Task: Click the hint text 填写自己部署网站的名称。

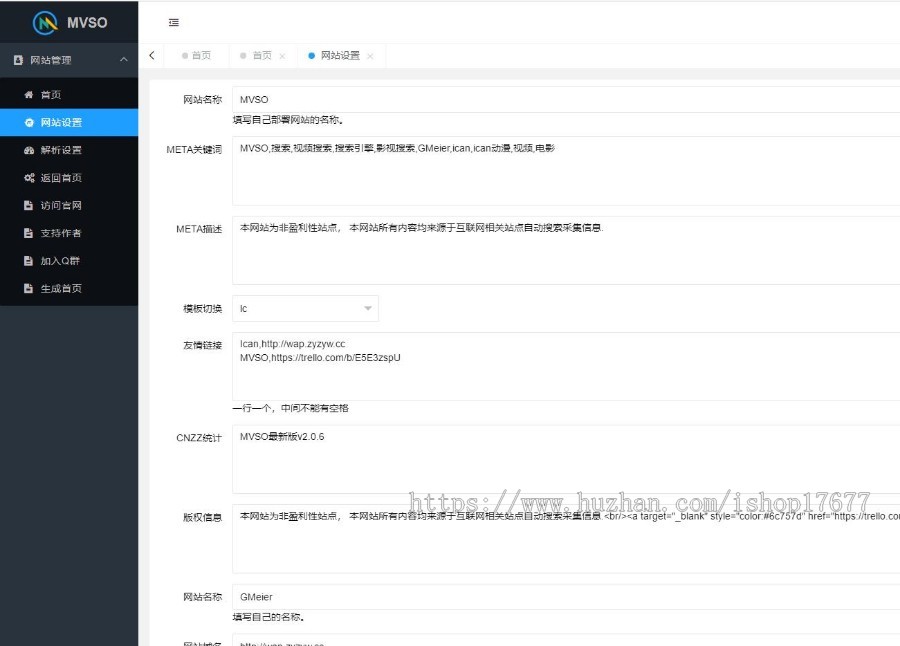Action: coord(289,120)
